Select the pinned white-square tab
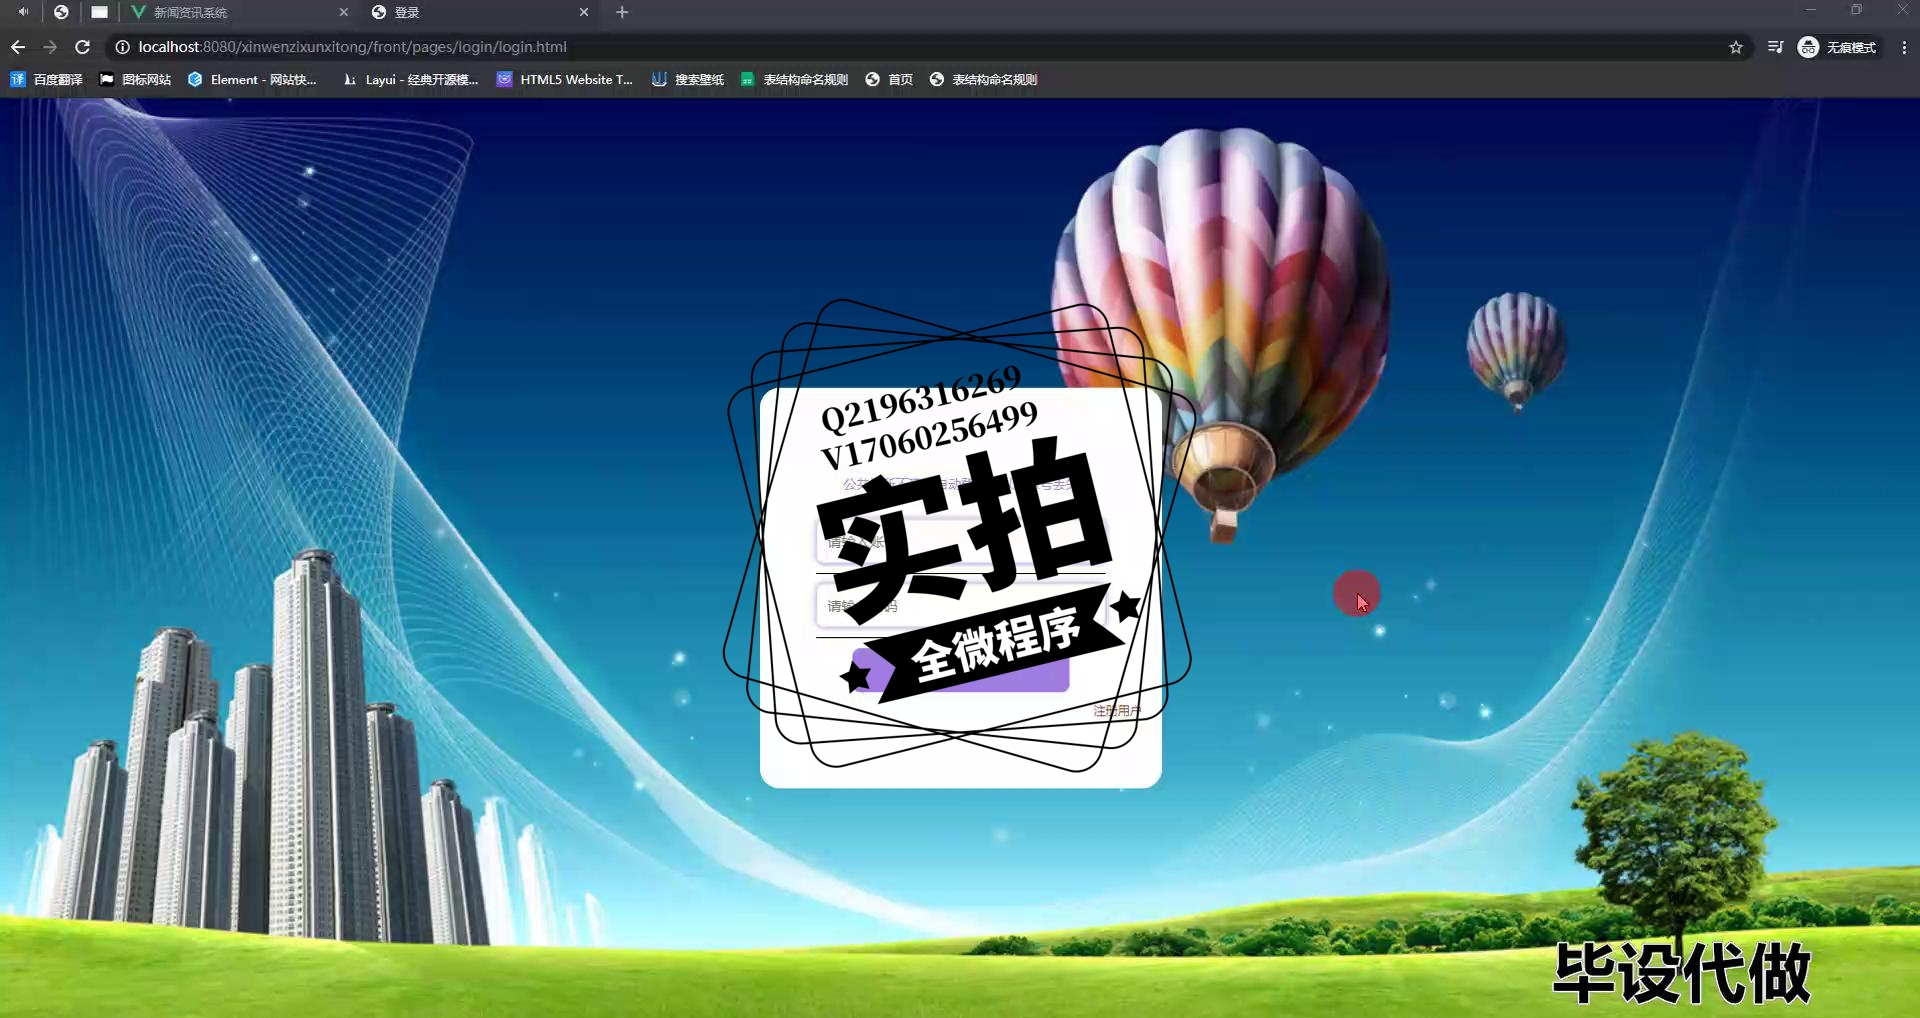 (x=99, y=12)
